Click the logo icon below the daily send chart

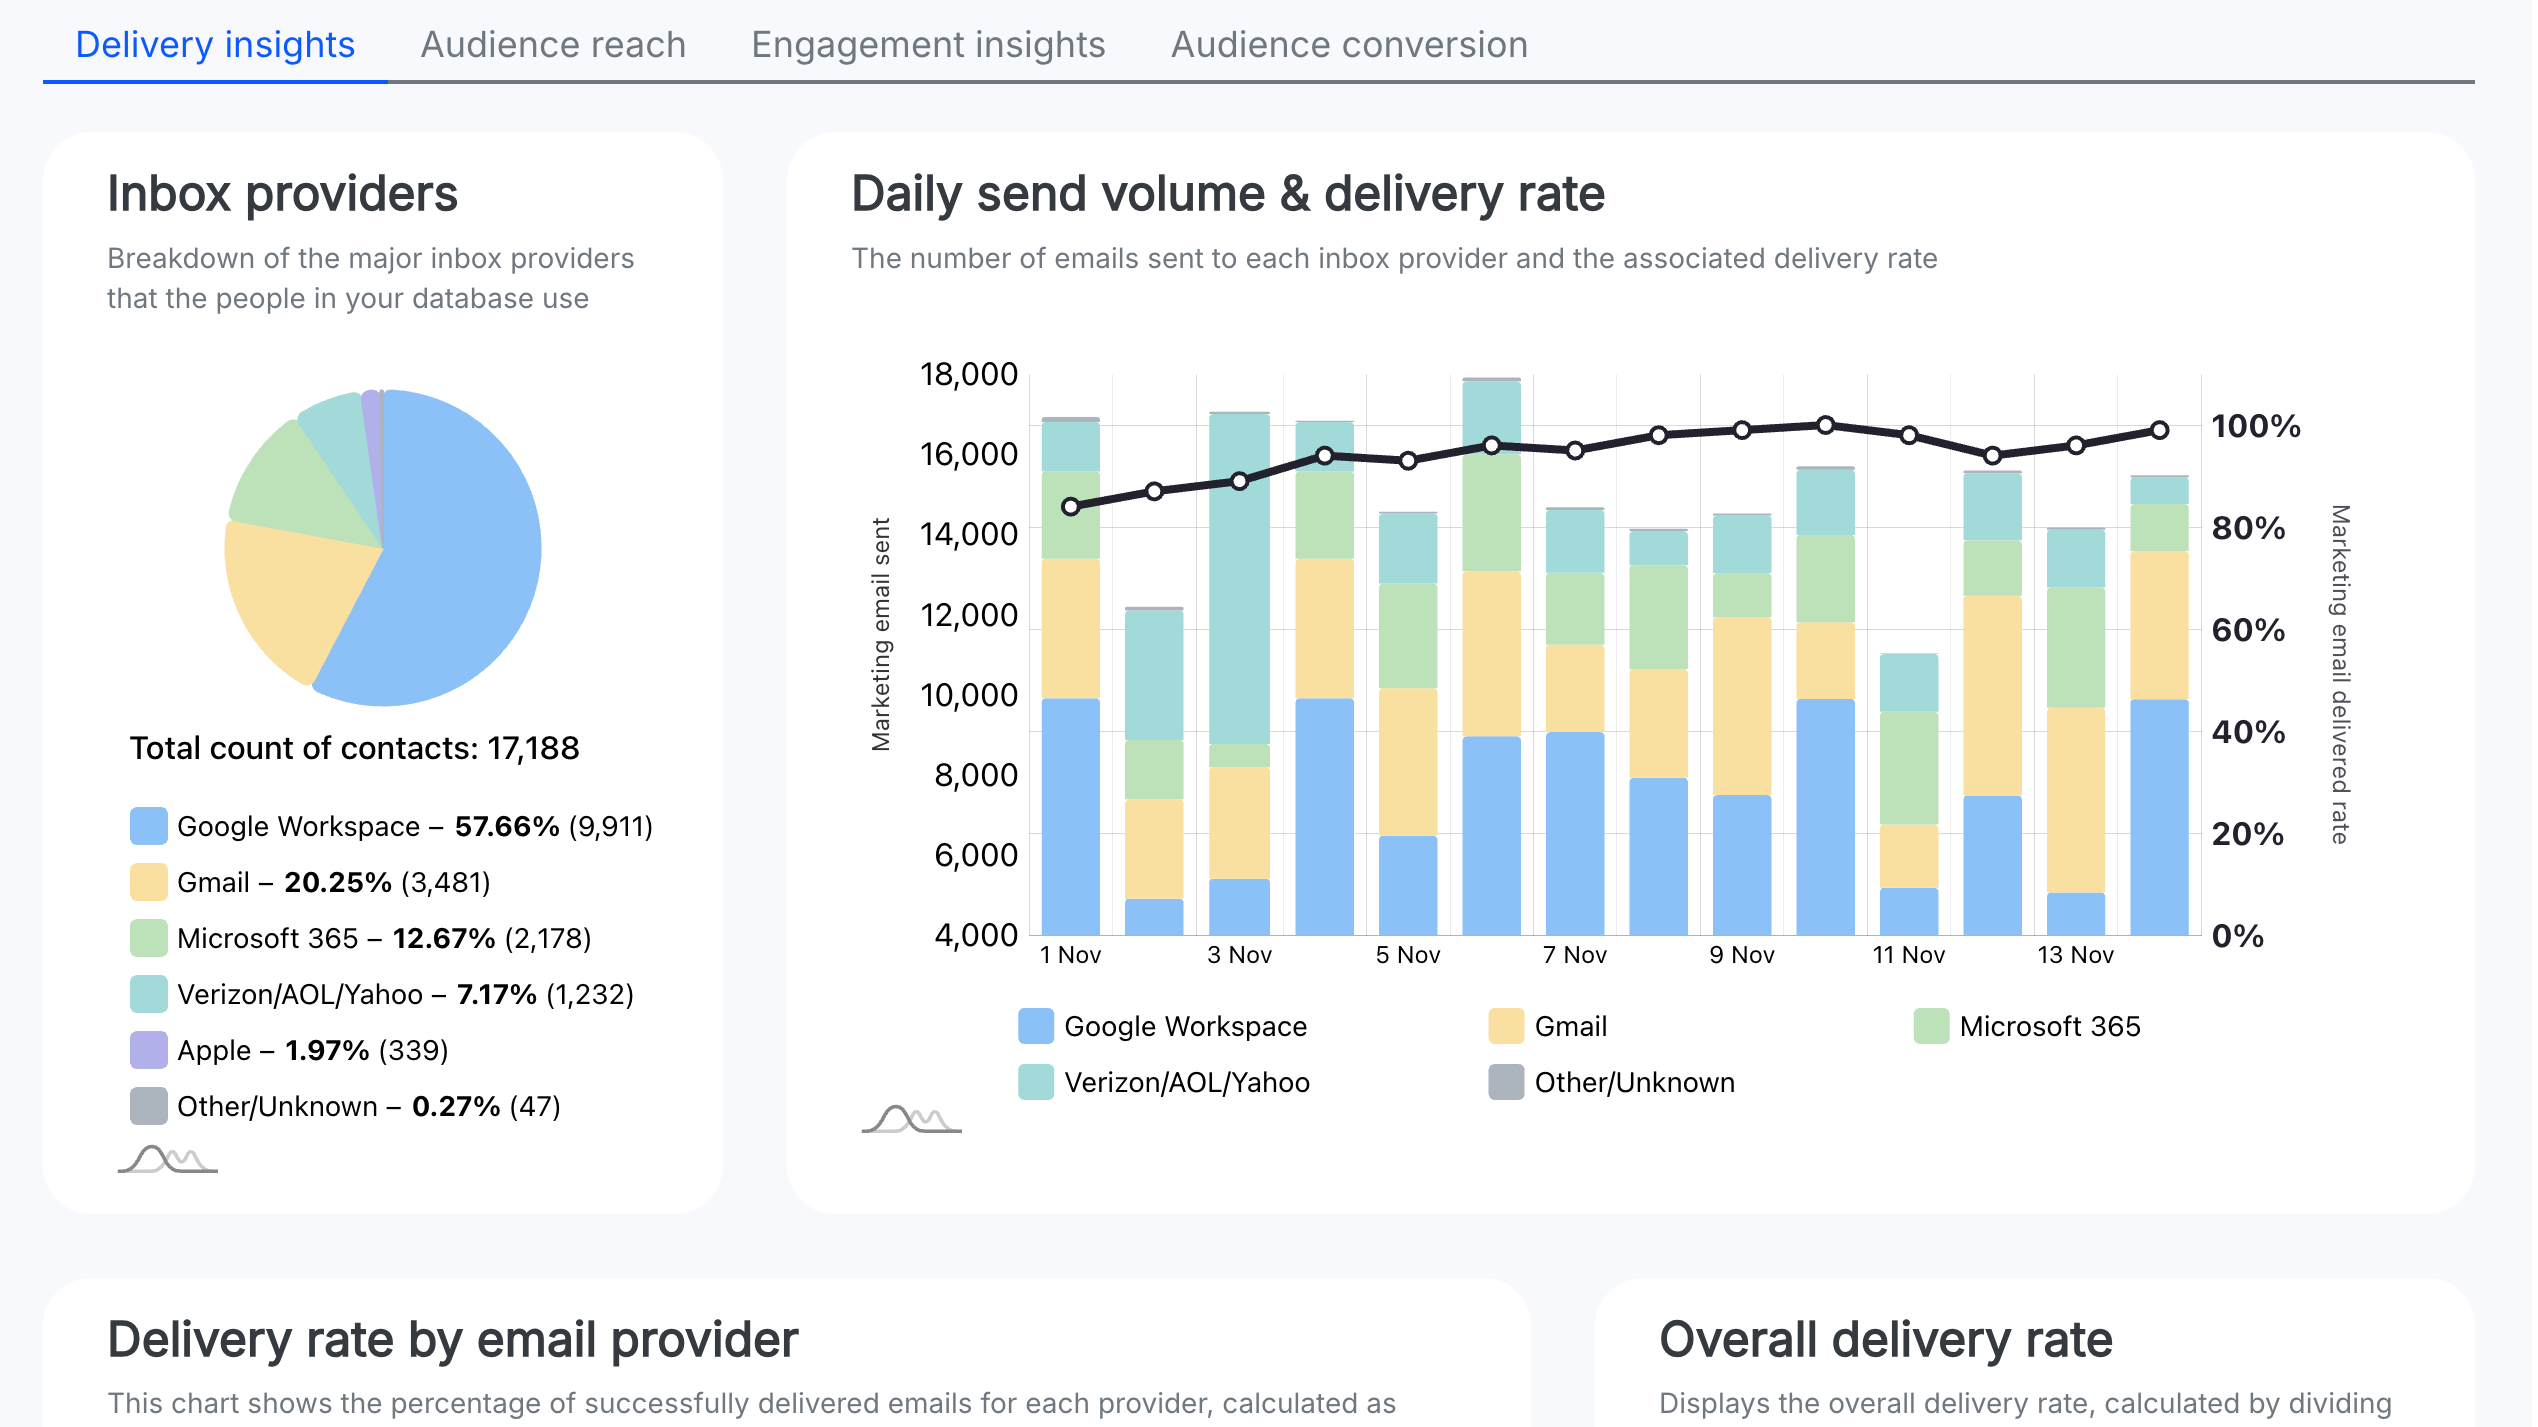(x=910, y=1119)
